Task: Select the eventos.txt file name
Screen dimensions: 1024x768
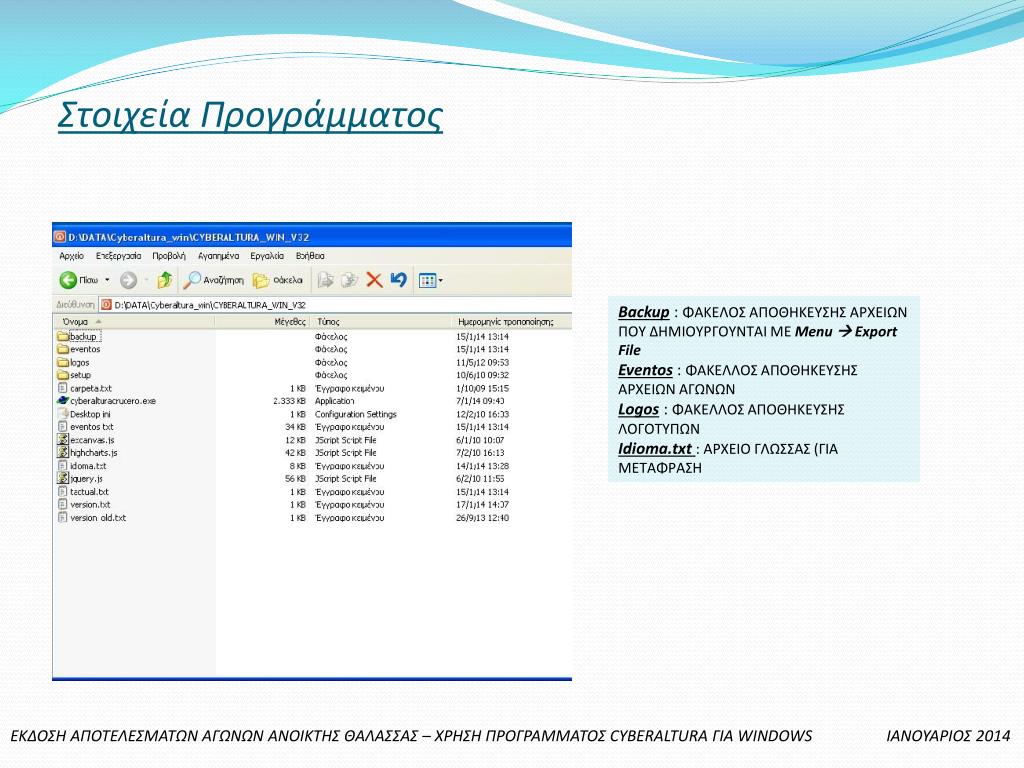Action: pyautogui.click(x=92, y=426)
